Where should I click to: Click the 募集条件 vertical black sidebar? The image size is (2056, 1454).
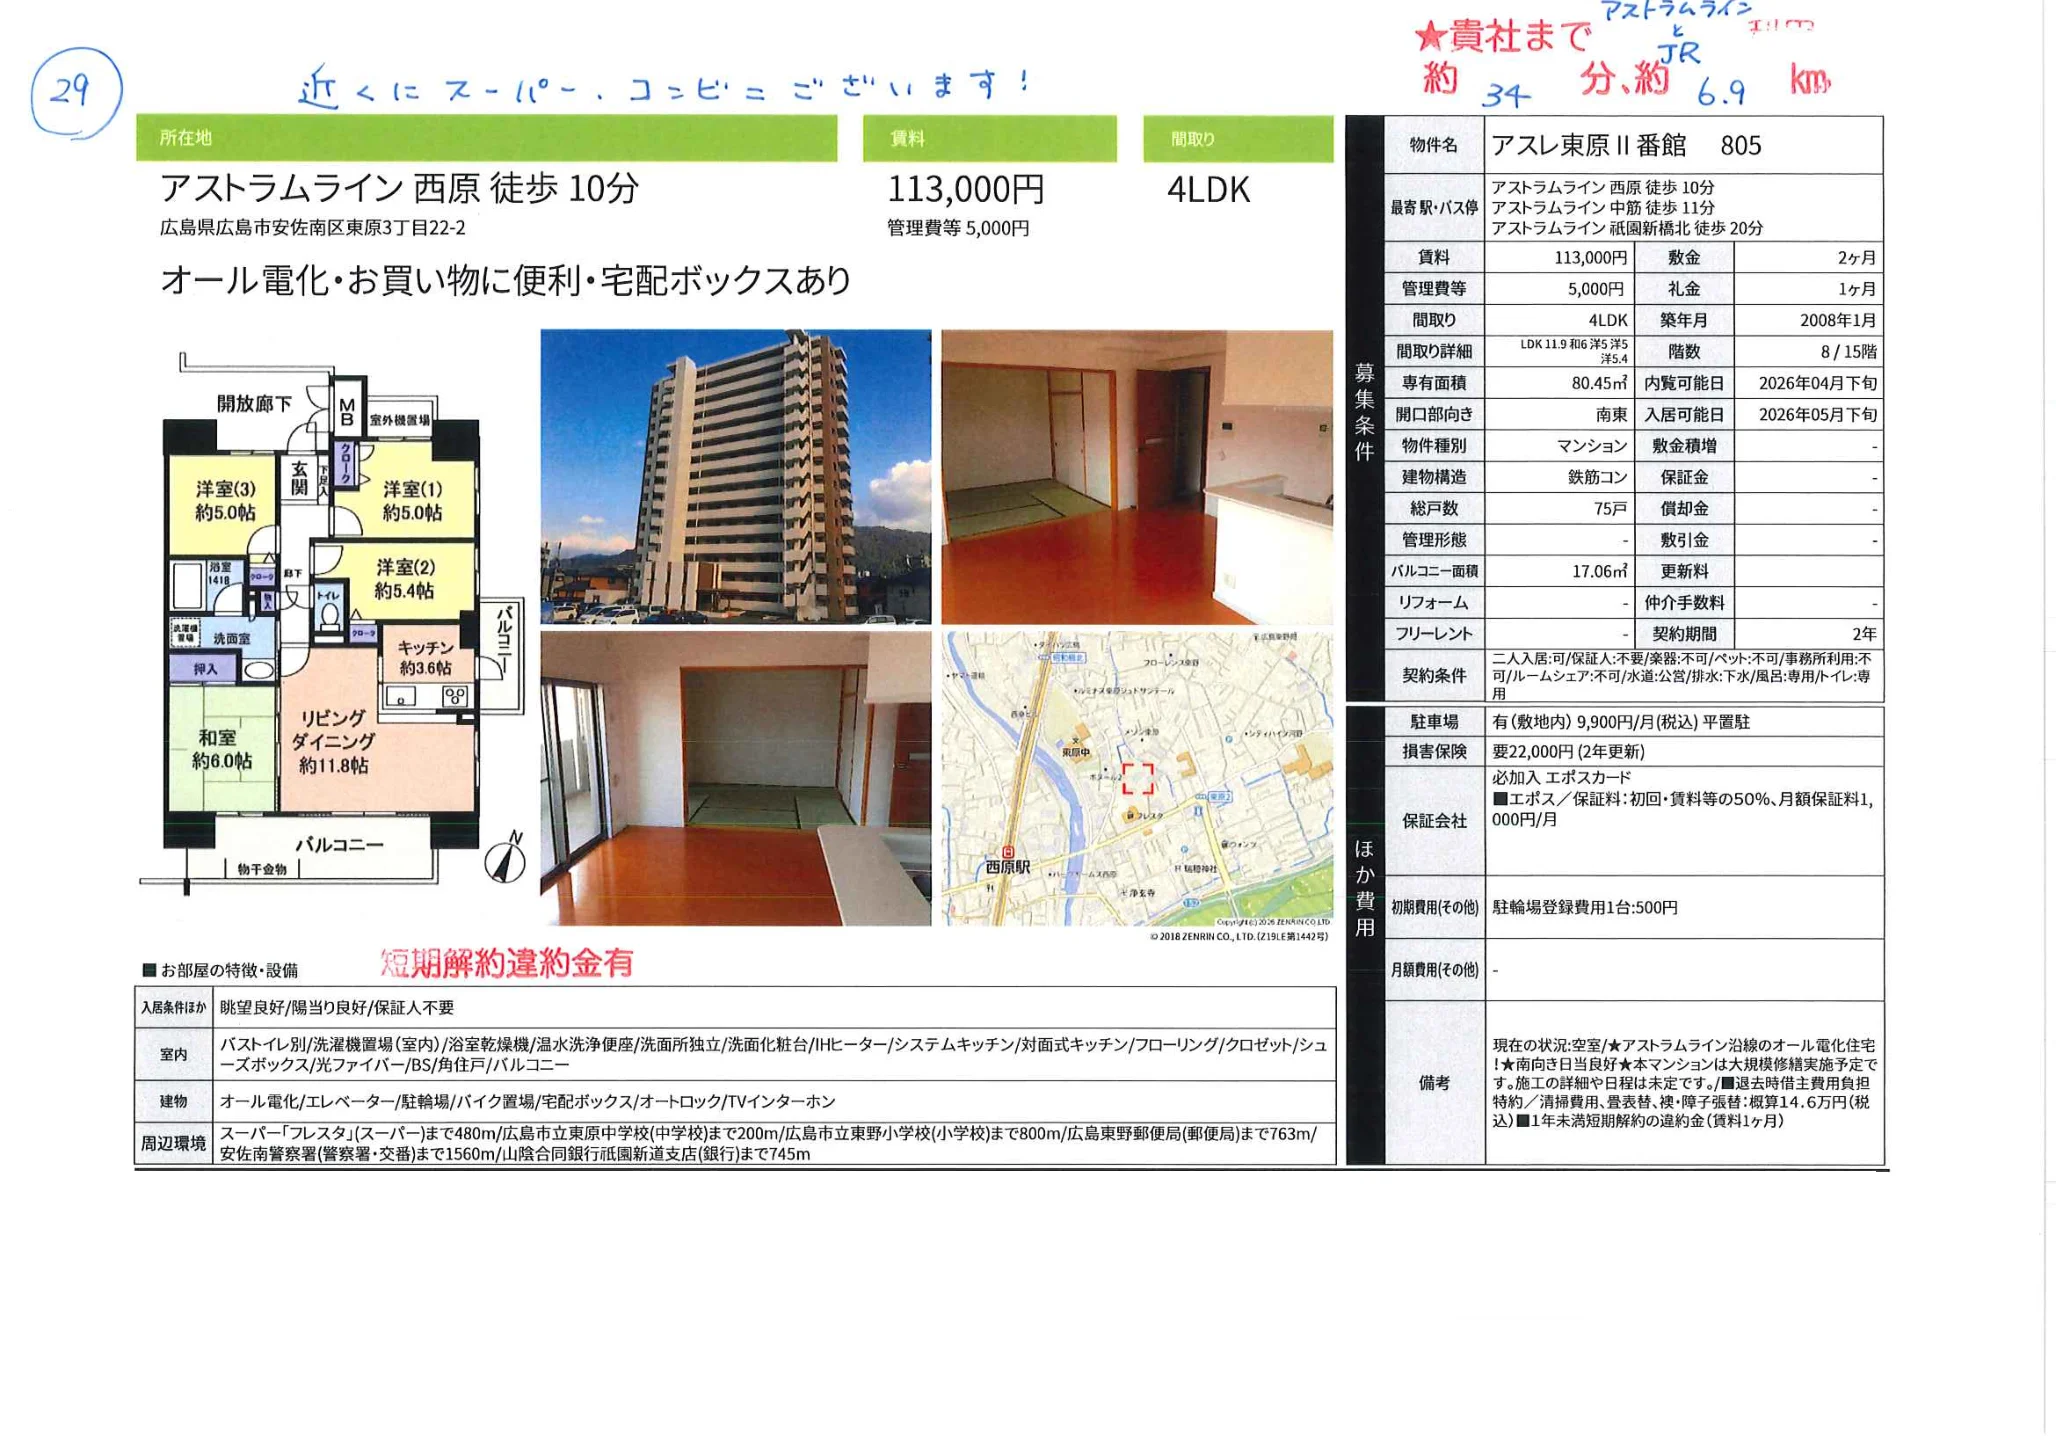[x=1365, y=410]
